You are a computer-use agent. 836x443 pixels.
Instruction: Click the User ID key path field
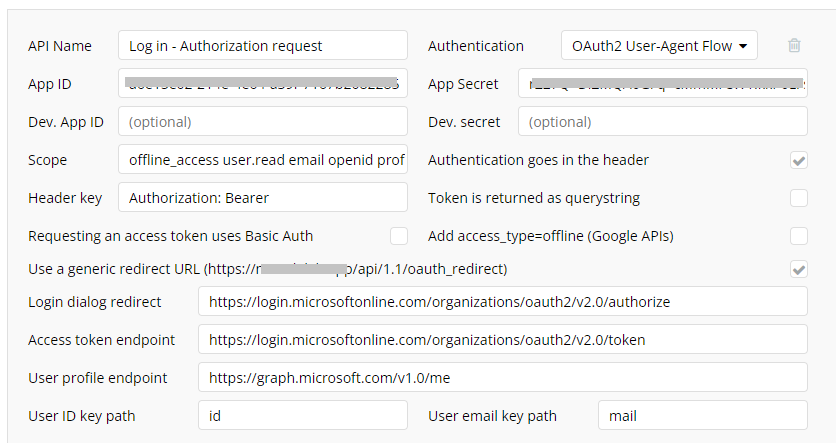pos(303,415)
